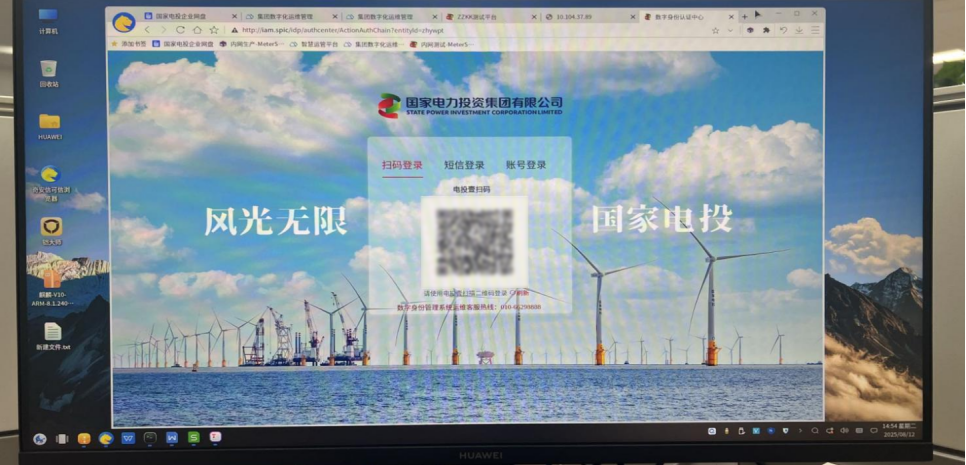This screenshot has width=966, height=465.
Task: Click the address bar URL field
Action: pyautogui.click(x=468, y=30)
